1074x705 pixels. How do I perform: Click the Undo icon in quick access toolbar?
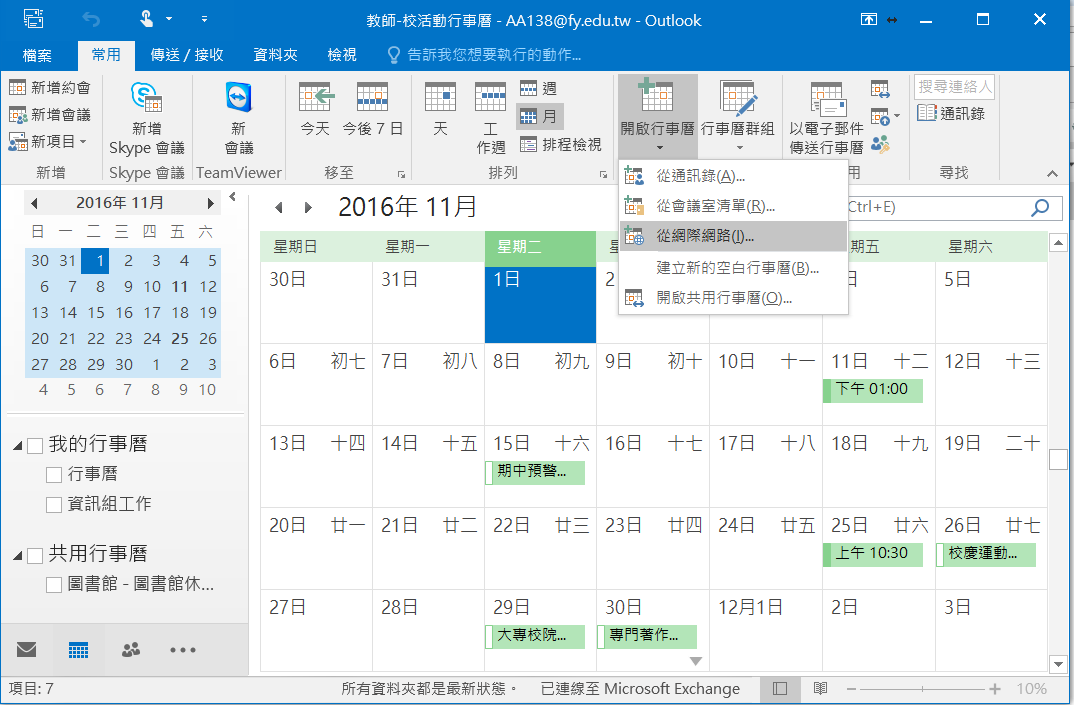coord(90,19)
